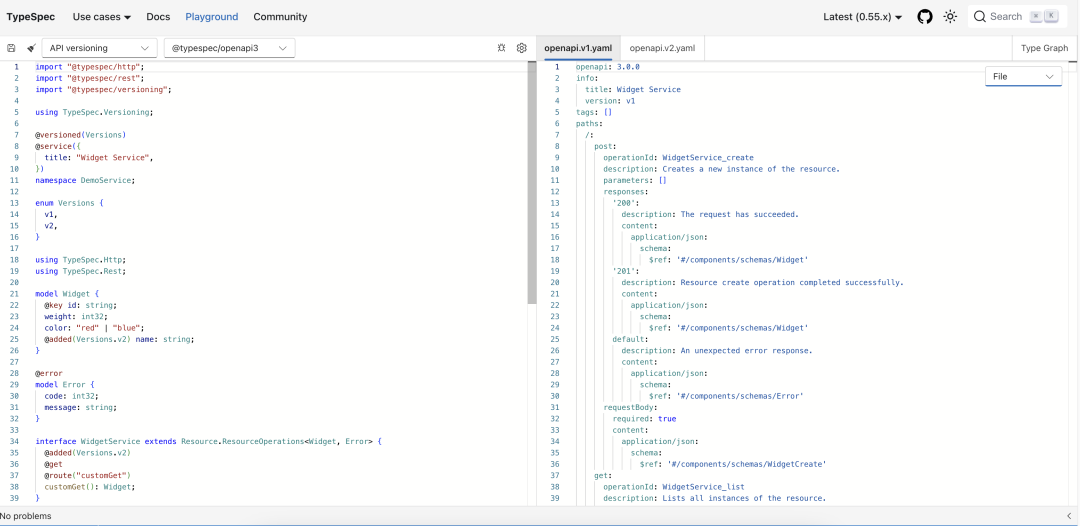This screenshot has height=526, width=1080.
Task: Click the TypeSpec home logo
Action: [31, 17]
